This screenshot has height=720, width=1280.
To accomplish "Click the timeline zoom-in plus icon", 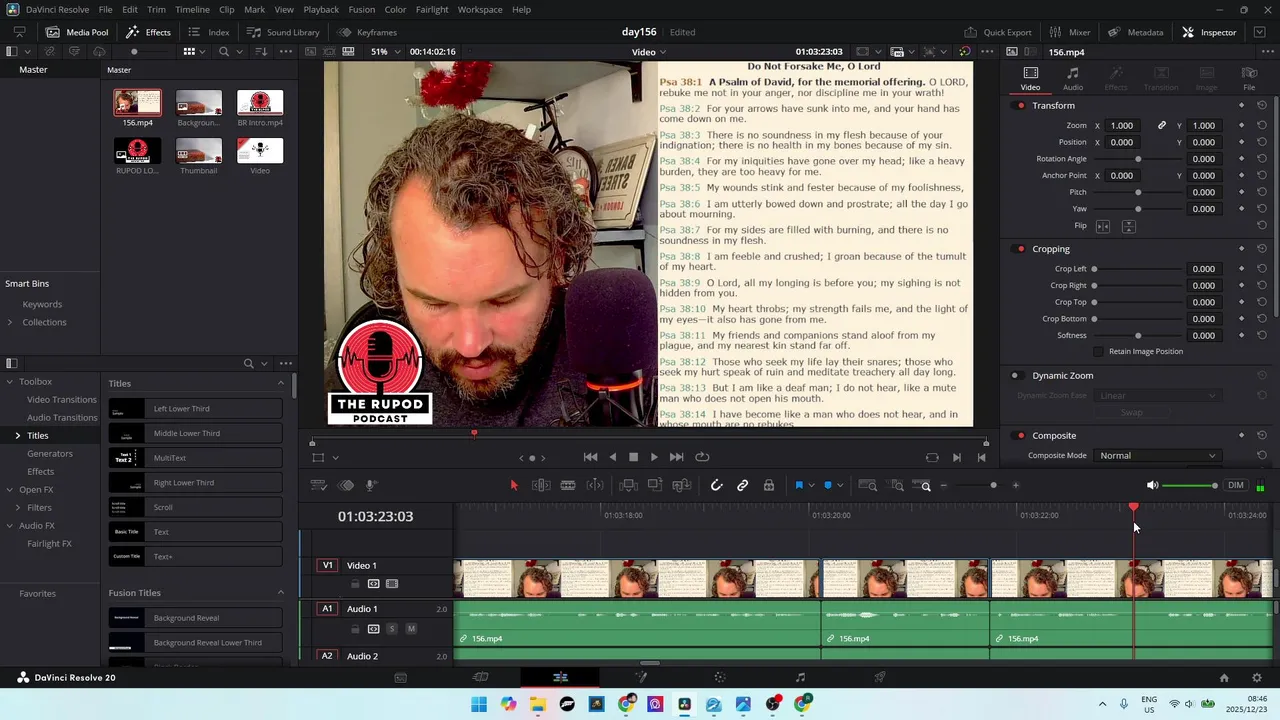I will coord(1015,485).
